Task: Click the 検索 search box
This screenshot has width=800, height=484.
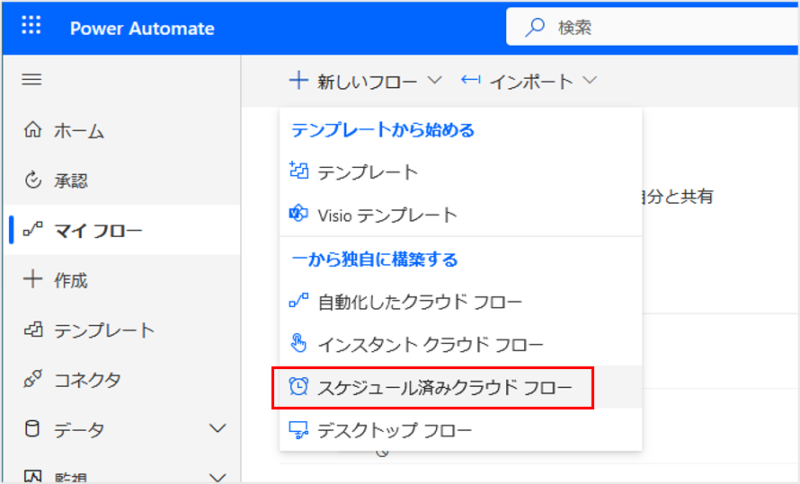Action: coord(660,27)
